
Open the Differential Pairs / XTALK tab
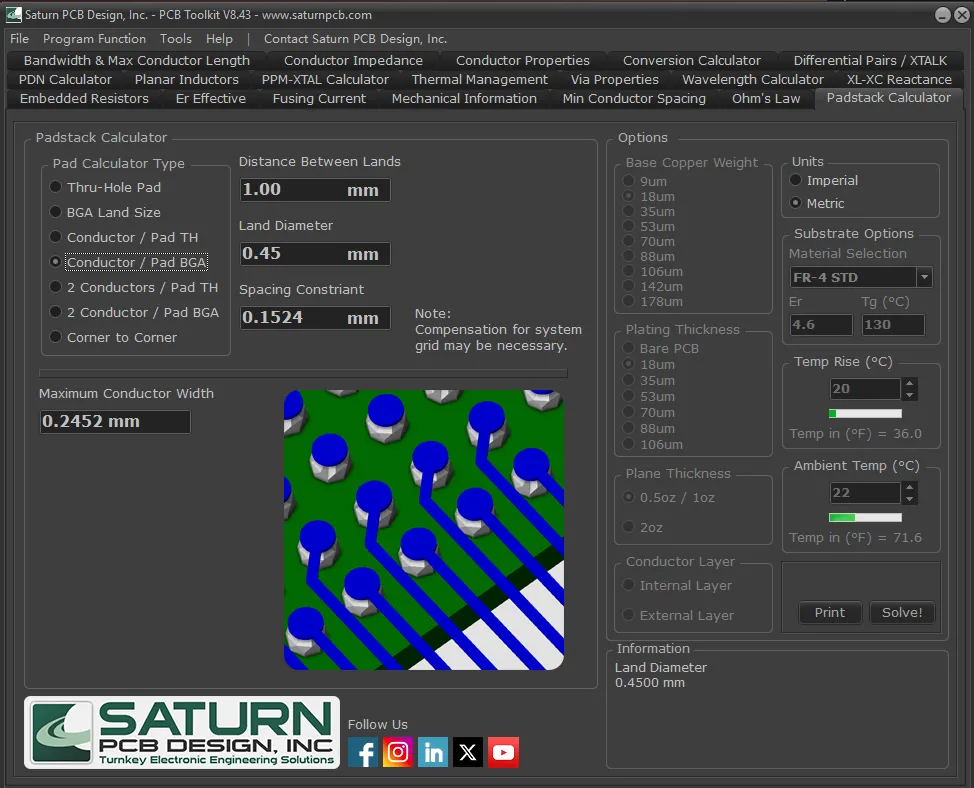pos(870,61)
